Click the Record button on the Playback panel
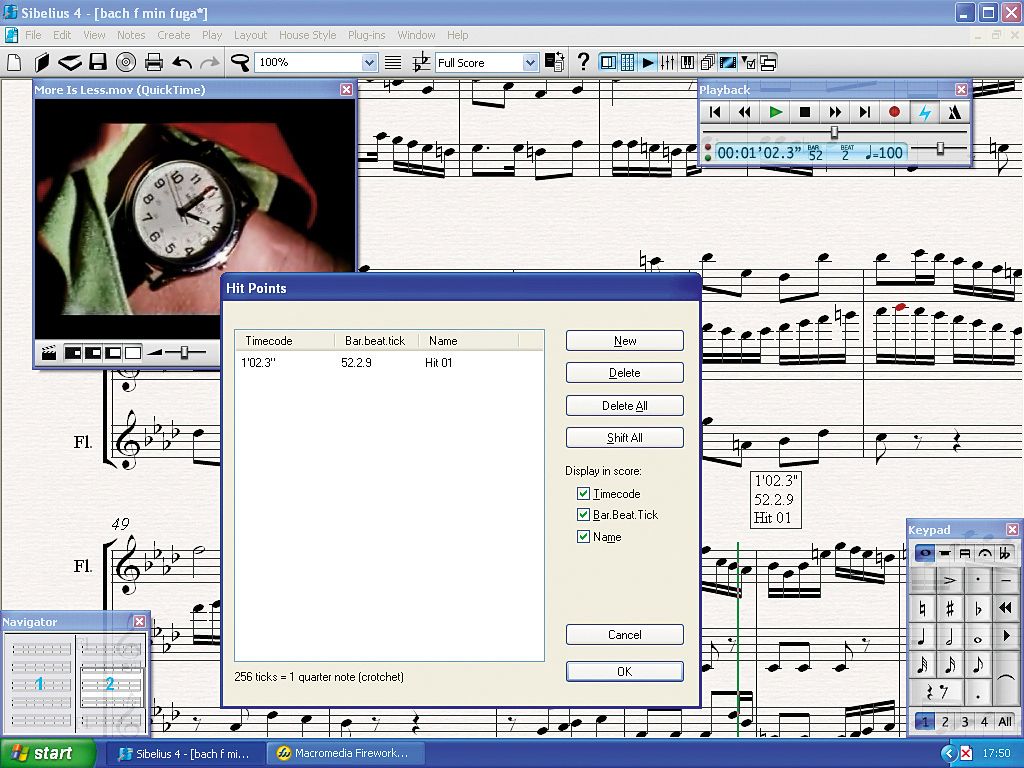This screenshot has width=1024, height=768. pyautogui.click(x=894, y=112)
